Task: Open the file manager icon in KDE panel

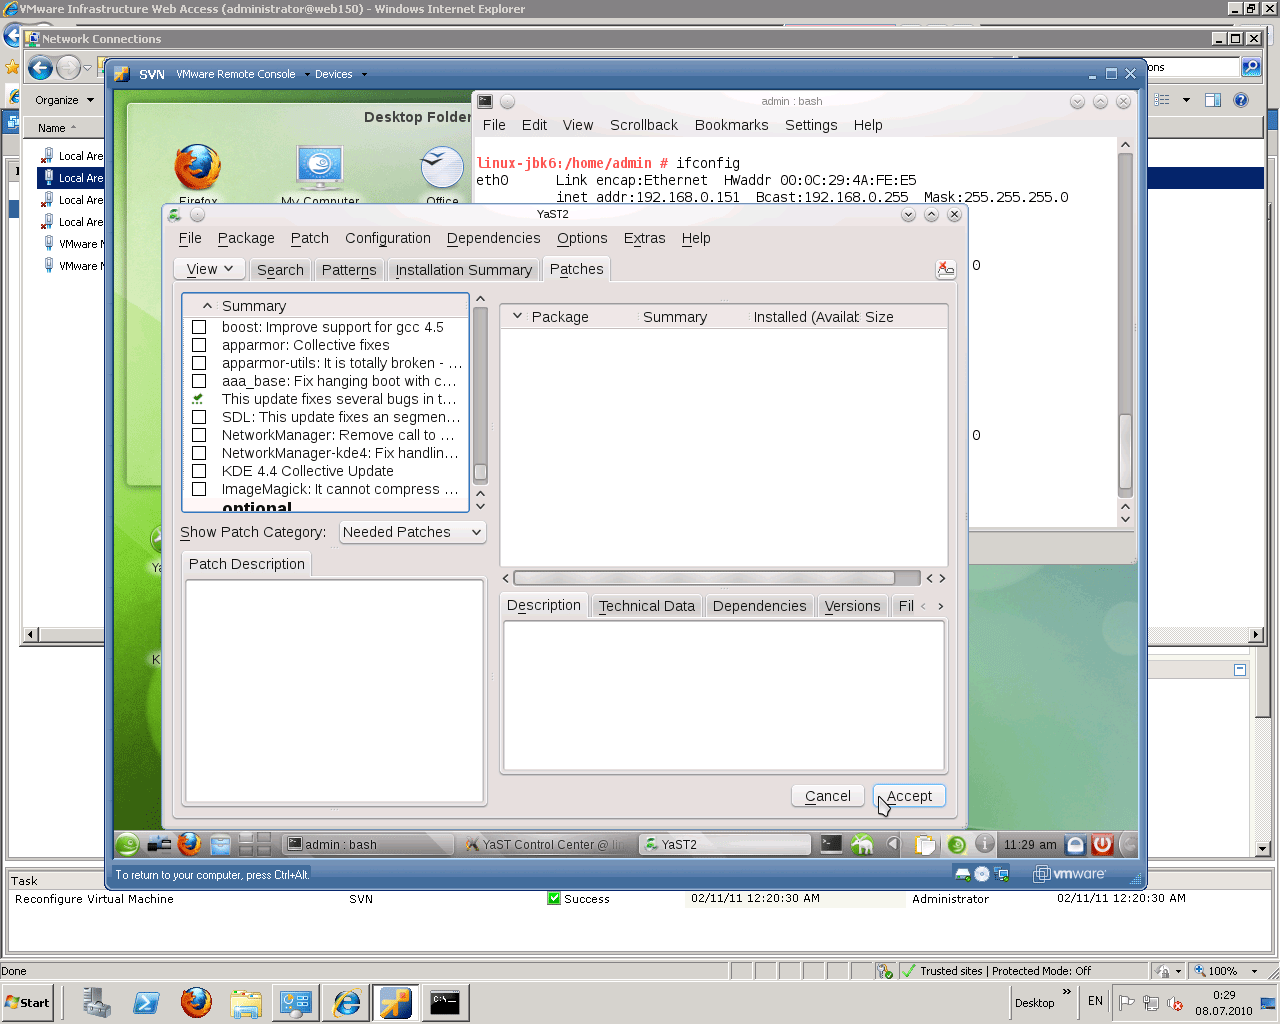Action: 221,845
